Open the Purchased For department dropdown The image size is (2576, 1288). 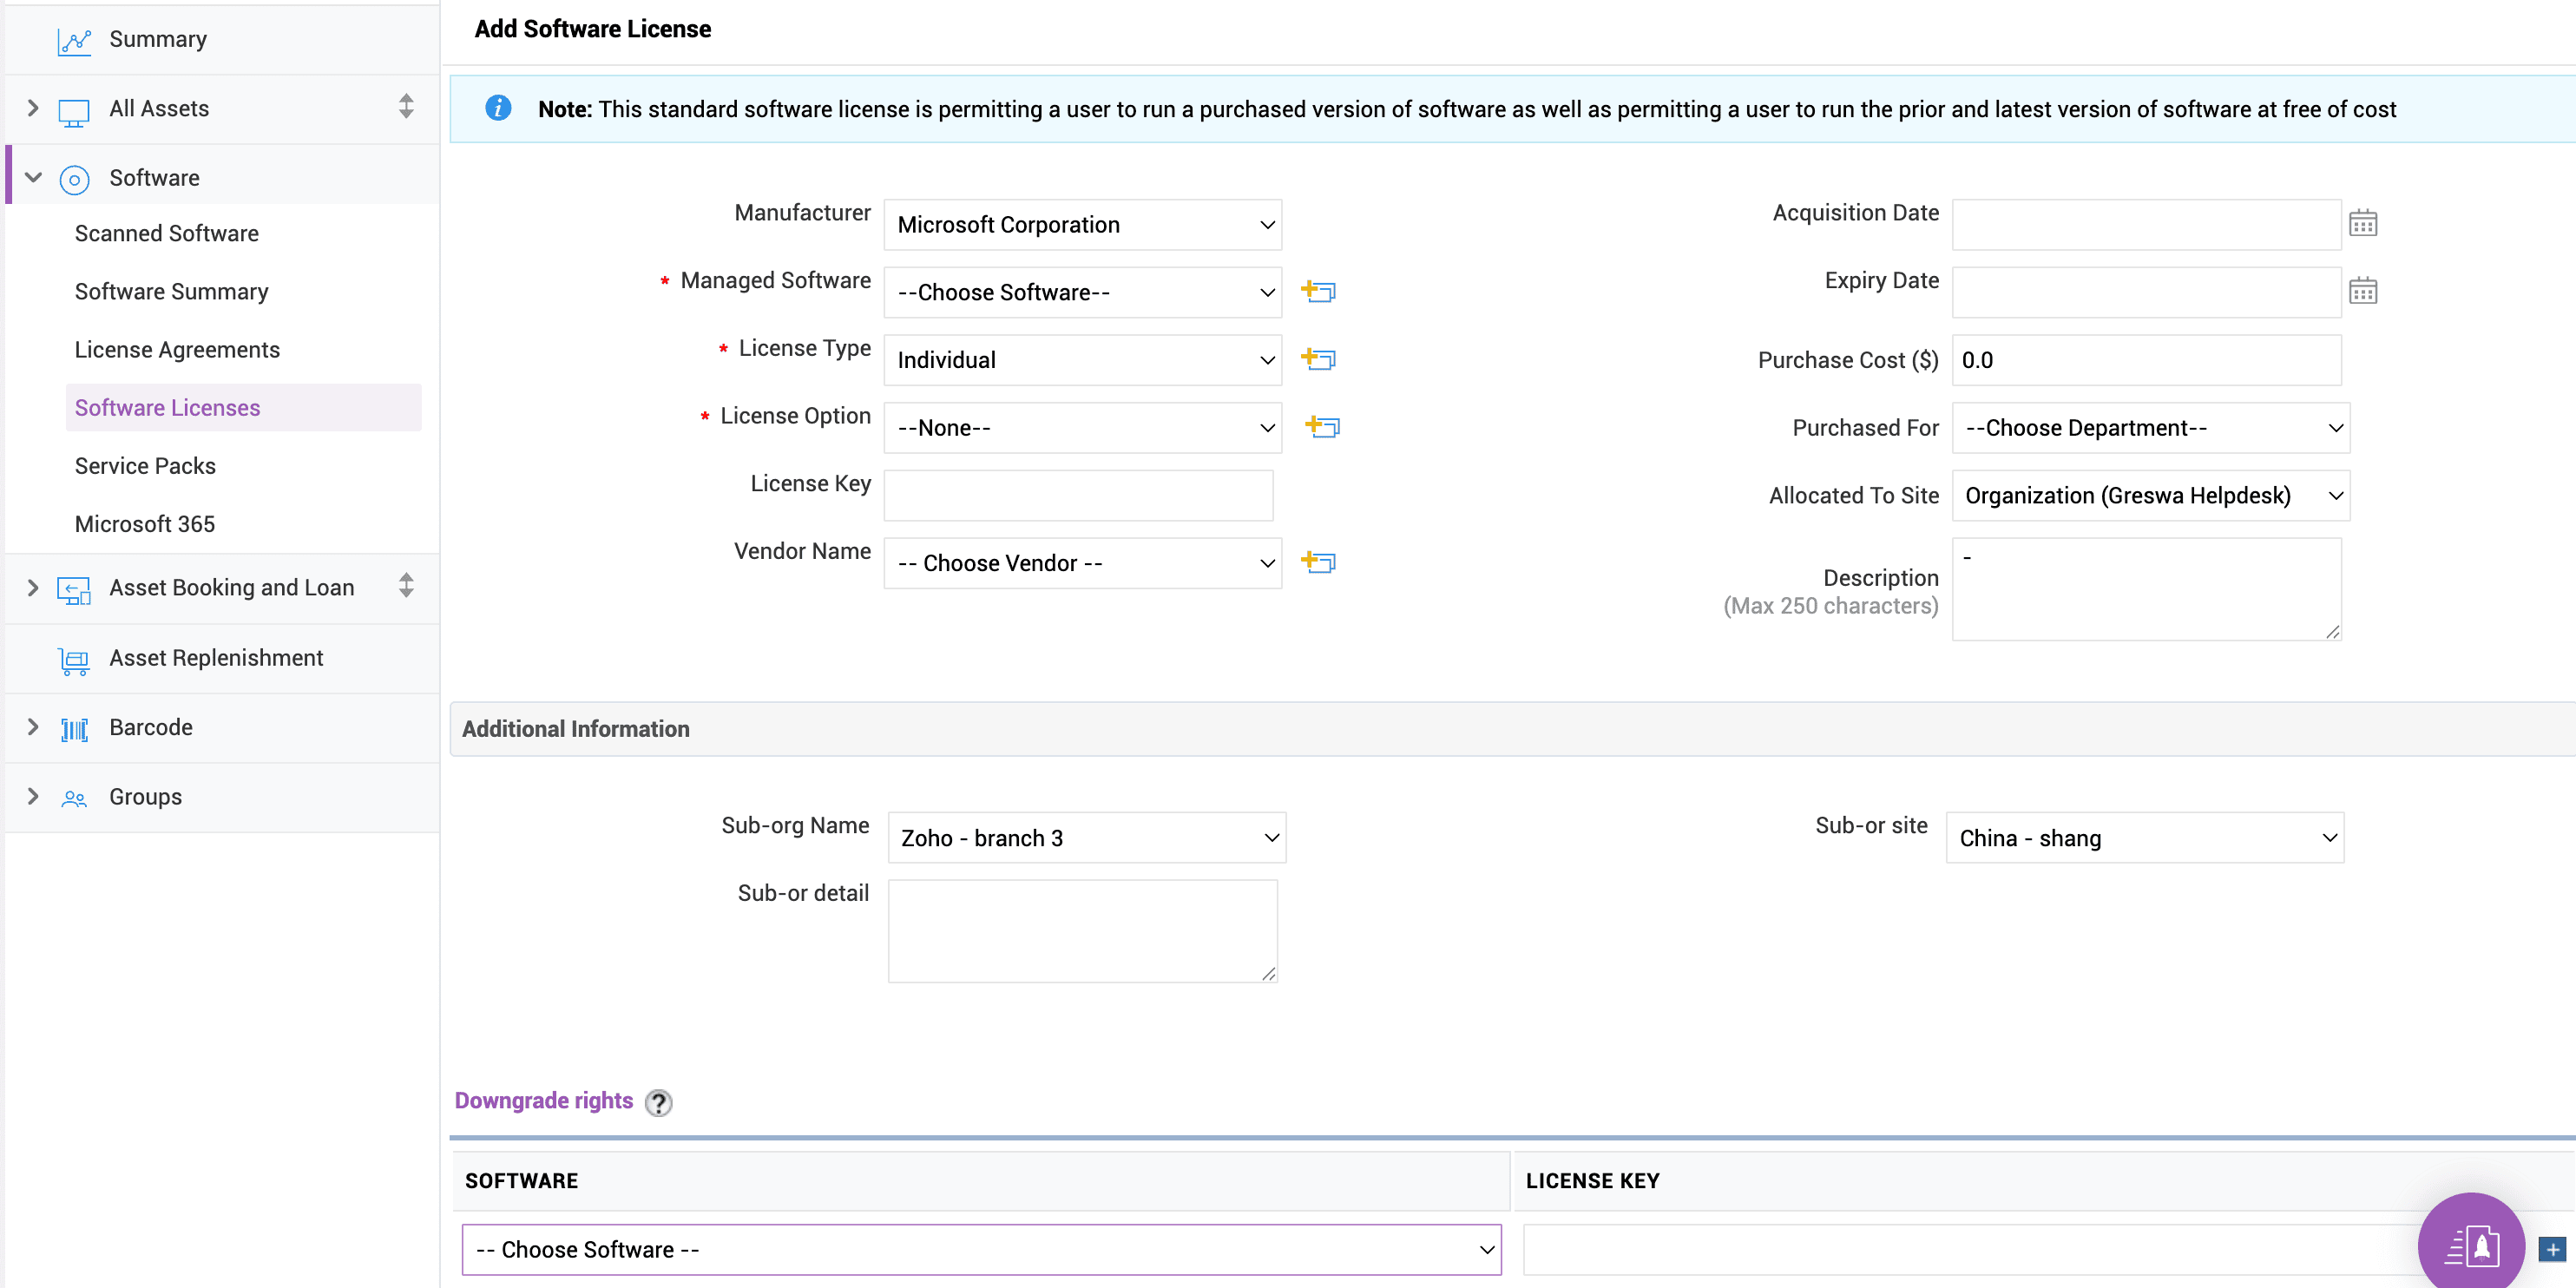(2150, 428)
